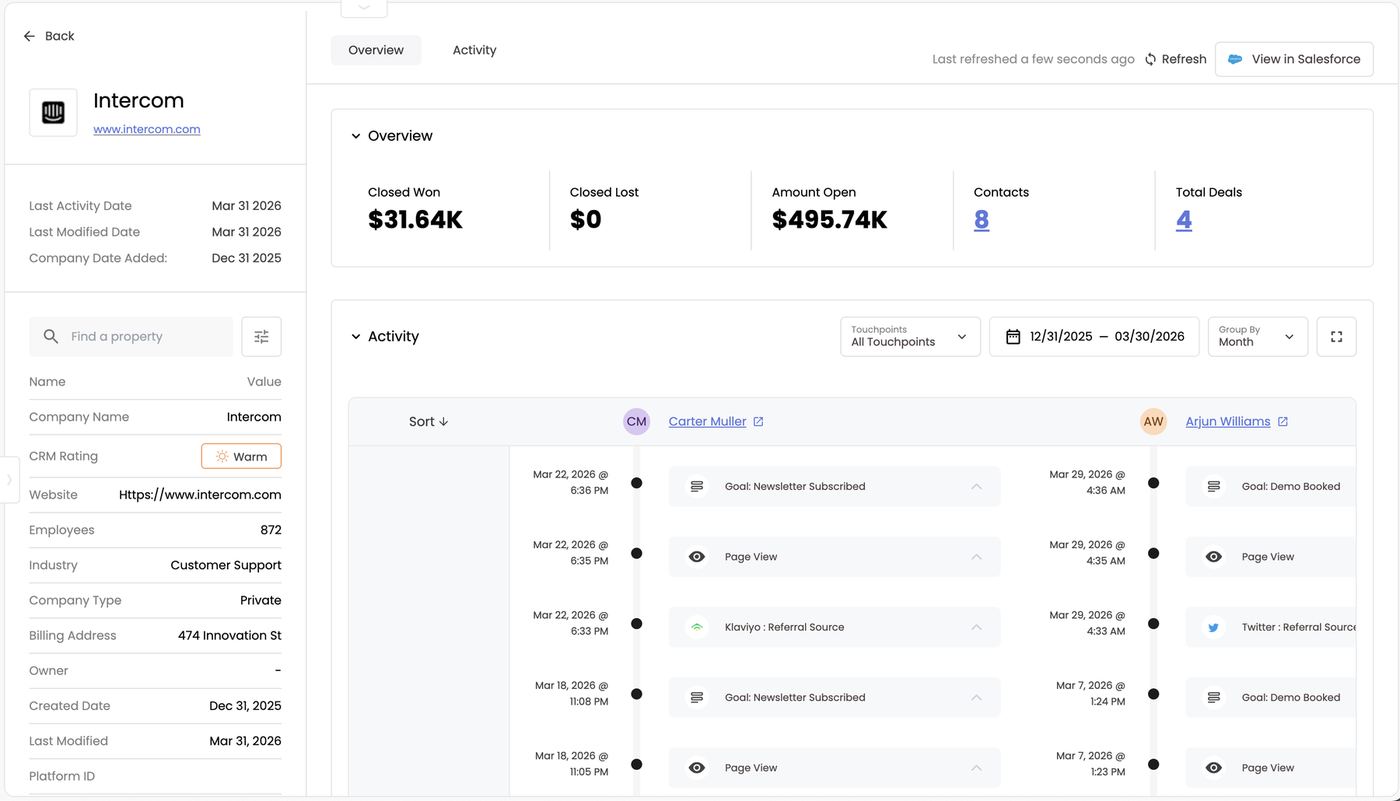Collapse Mar 18 11:08 PM Newsletter Subscribed chevron
This screenshot has width=1400, height=801.
coord(977,698)
